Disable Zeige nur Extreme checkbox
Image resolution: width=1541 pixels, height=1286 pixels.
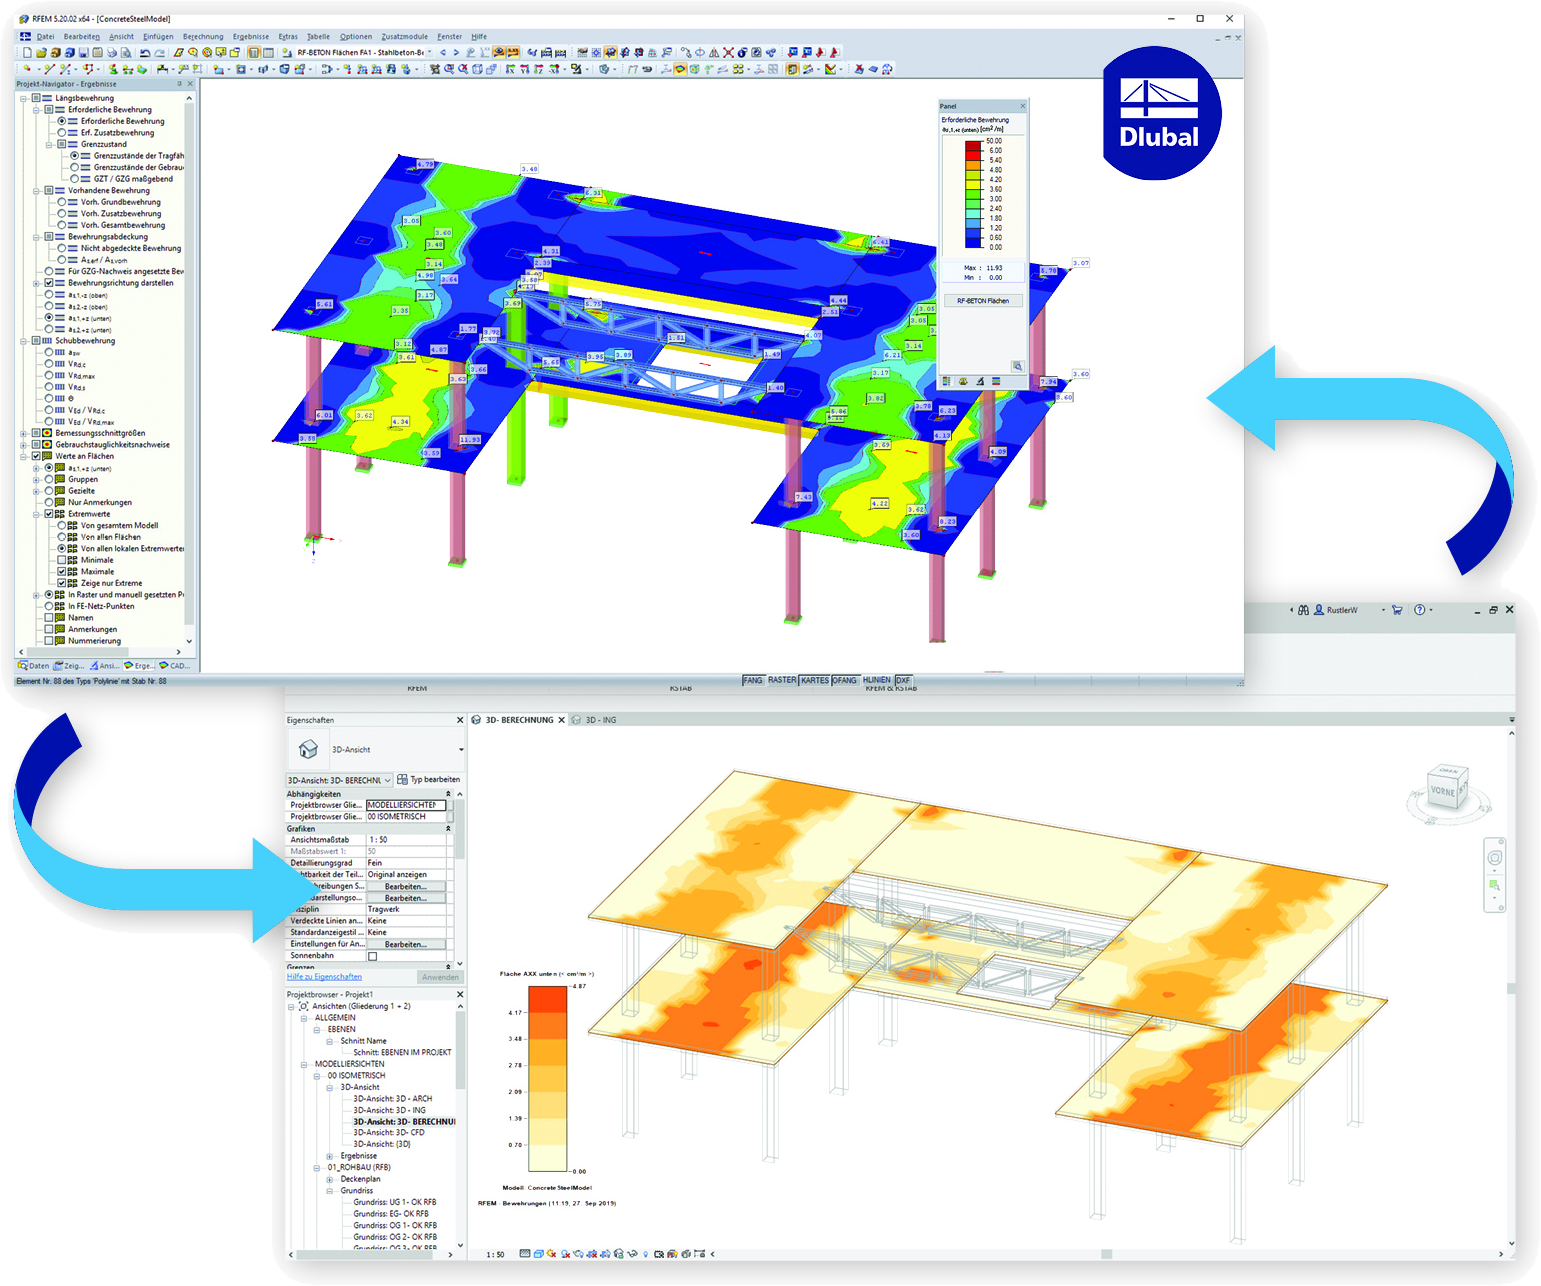(61, 583)
